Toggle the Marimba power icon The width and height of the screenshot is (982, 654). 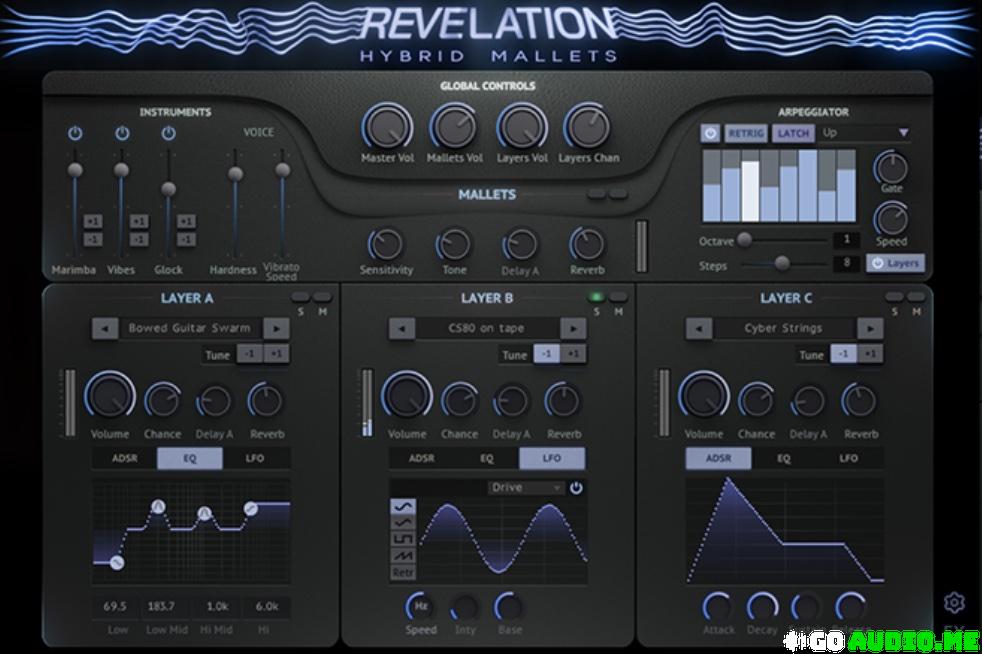point(75,133)
